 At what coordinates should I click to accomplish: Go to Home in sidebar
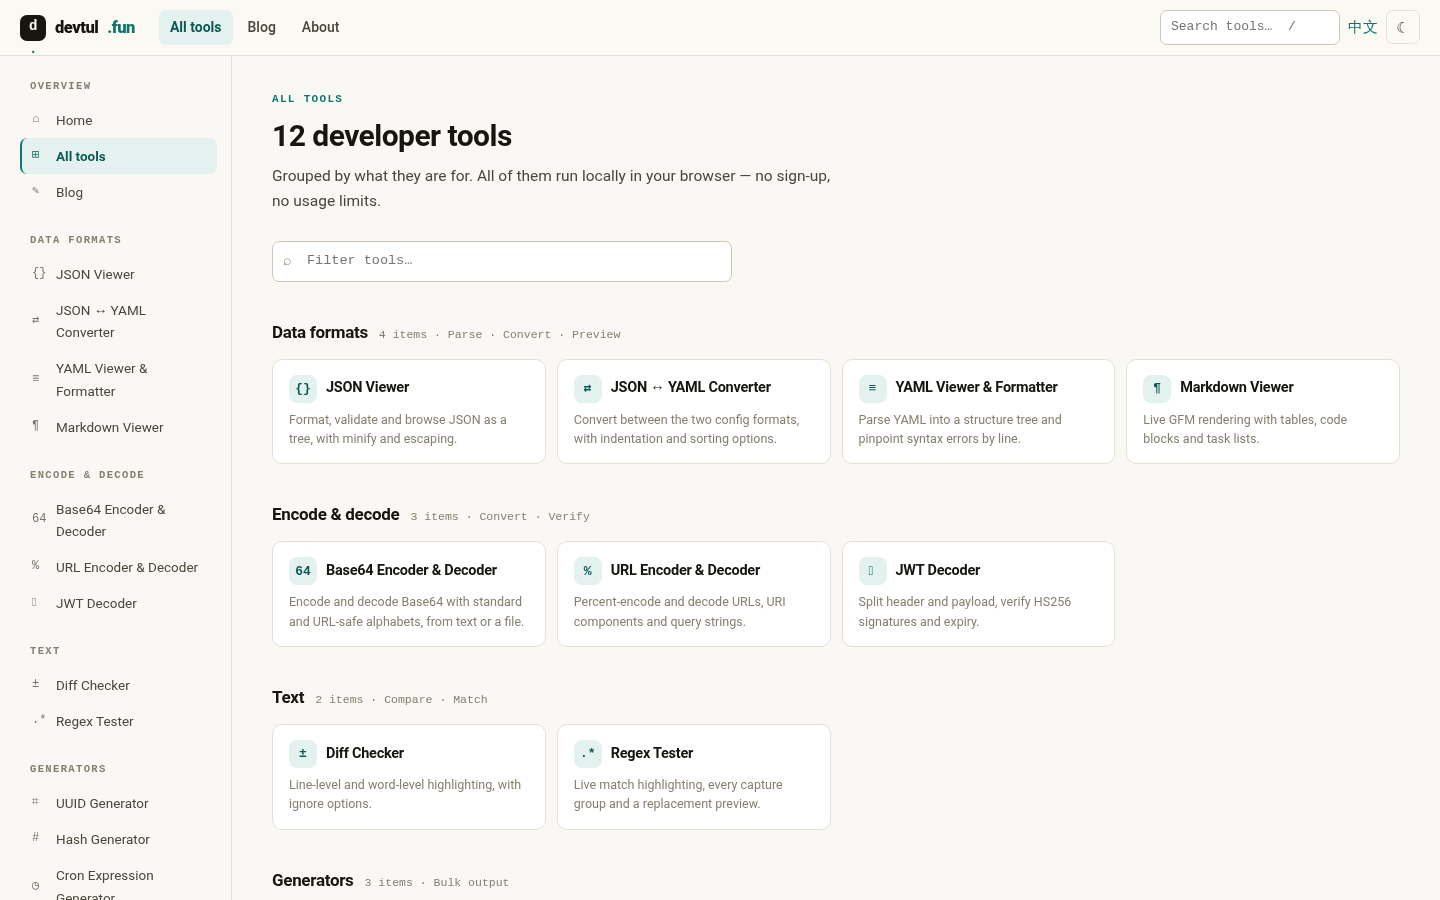coord(118,120)
